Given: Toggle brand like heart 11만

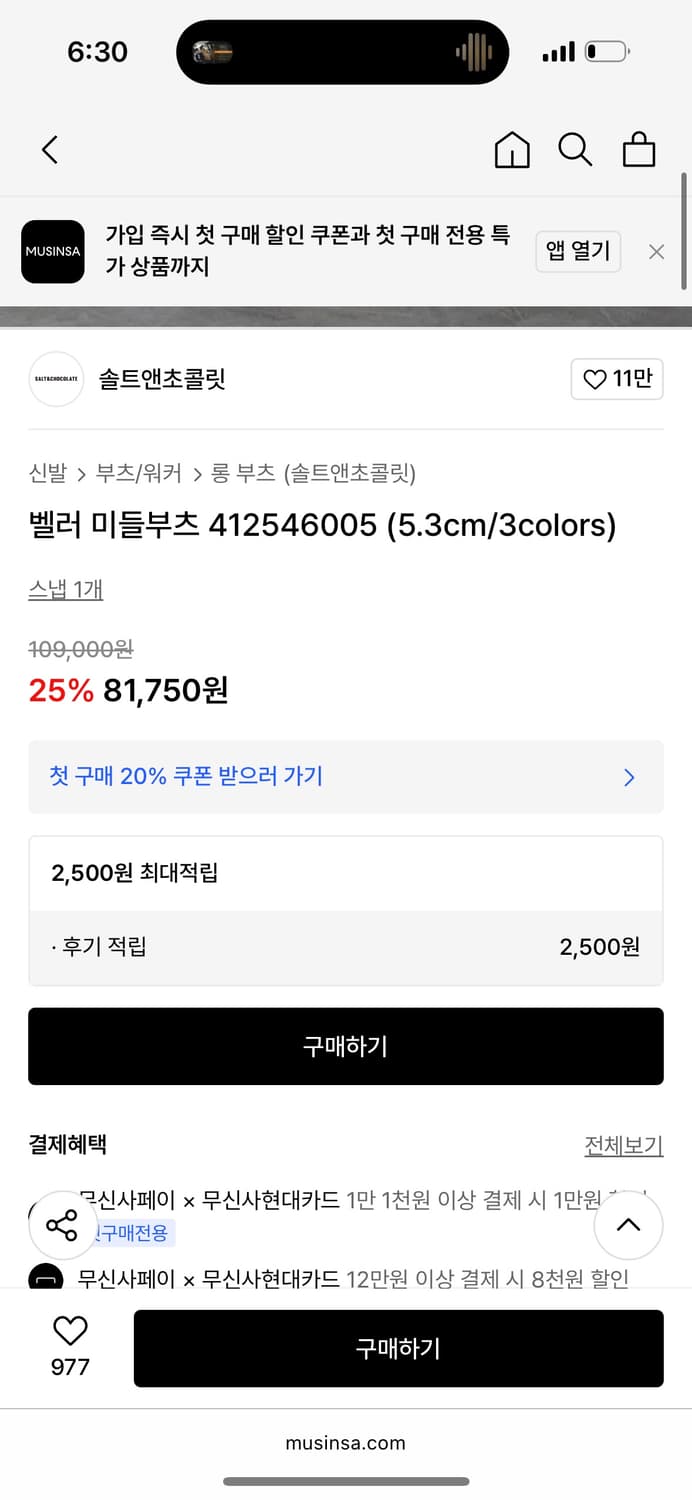Looking at the screenshot, I should pos(617,379).
